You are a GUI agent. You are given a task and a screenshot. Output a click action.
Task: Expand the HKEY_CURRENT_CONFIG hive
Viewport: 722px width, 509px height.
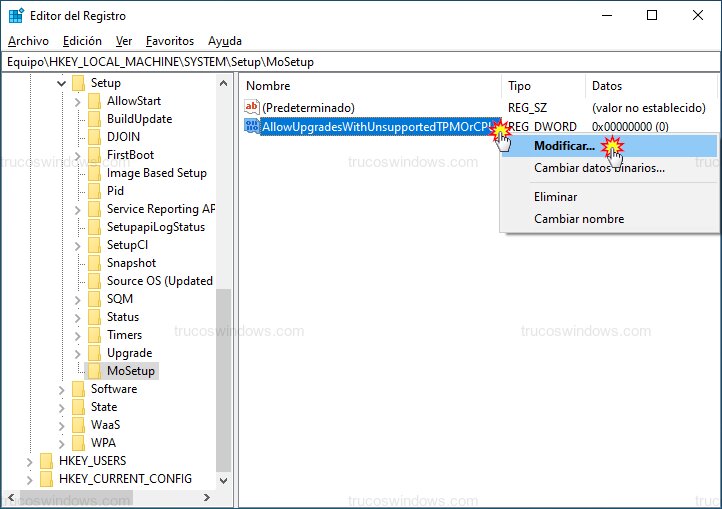(29, 480)
